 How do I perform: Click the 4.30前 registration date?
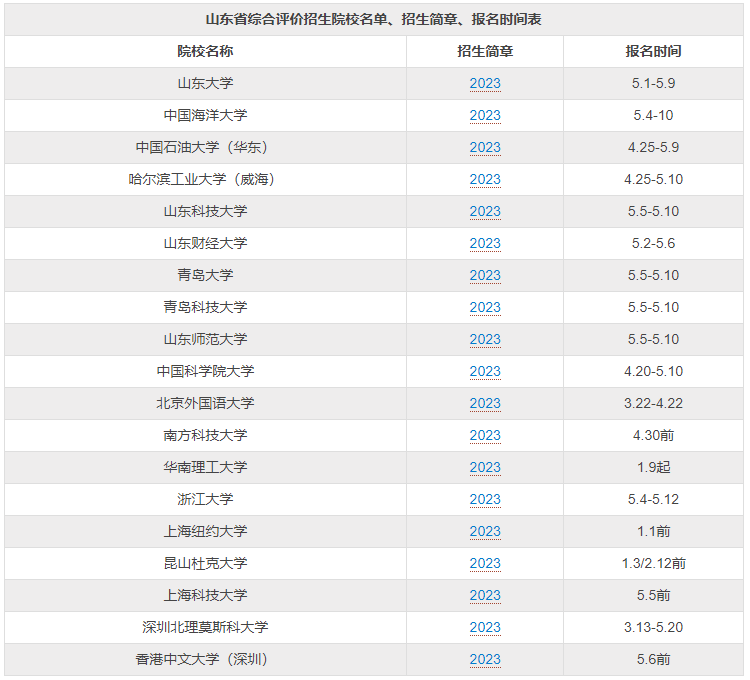click(x=653, y=436)
